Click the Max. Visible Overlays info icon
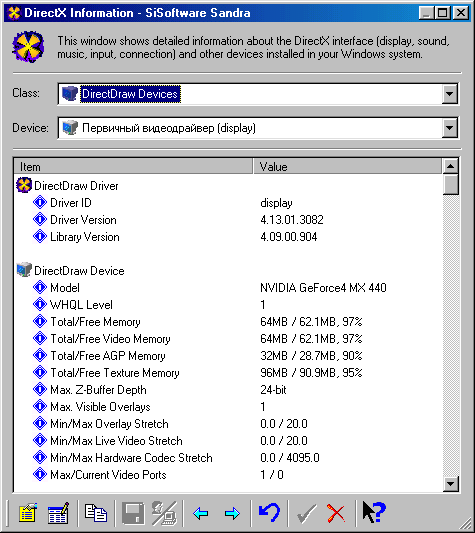Viewport: 475px width, 533px height. (40, 406)
